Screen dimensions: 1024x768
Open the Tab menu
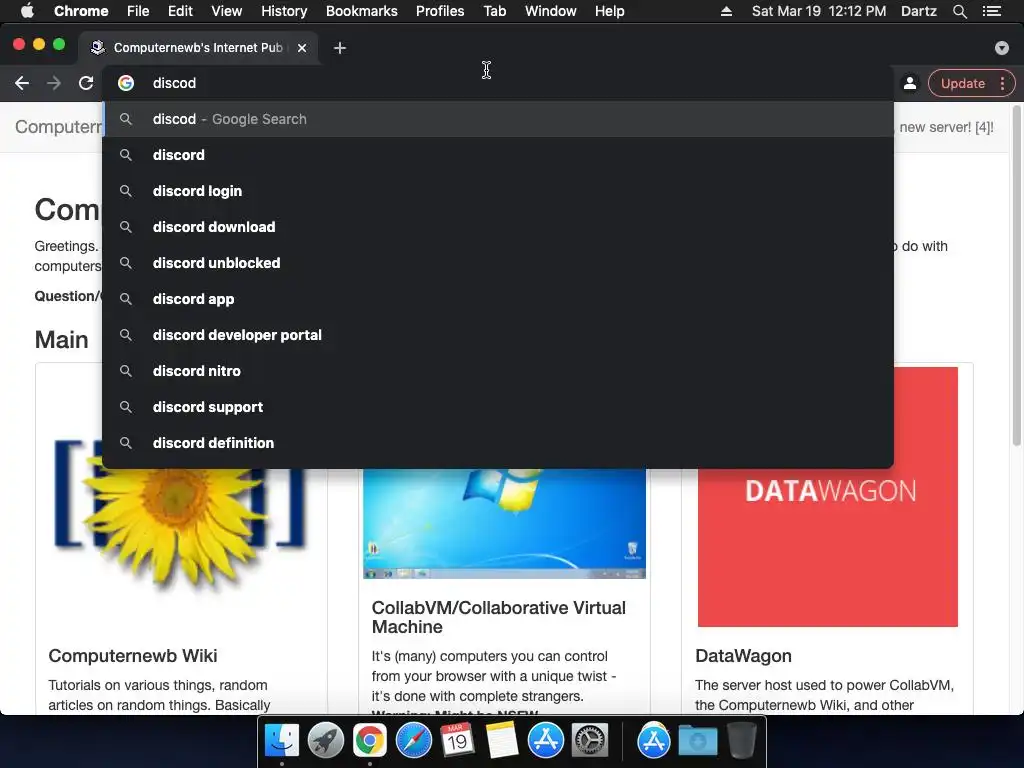point(494,11)
